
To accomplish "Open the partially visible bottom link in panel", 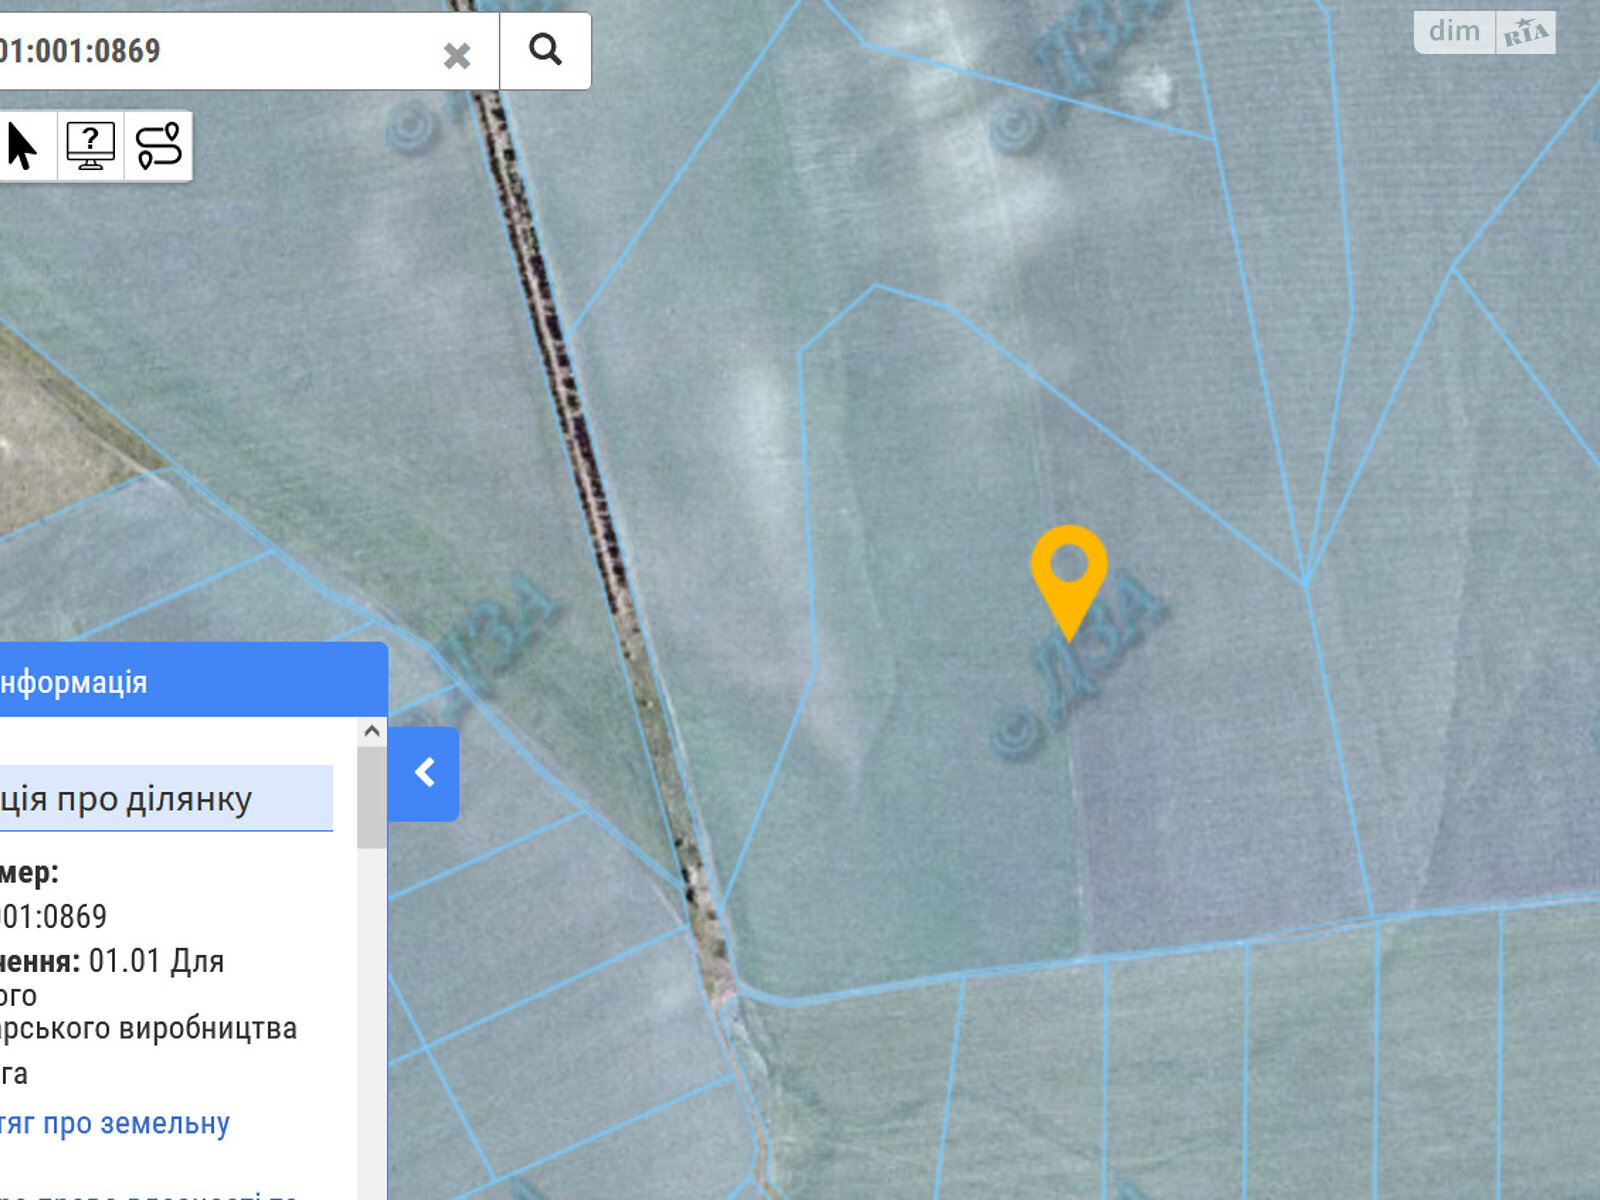I will click(x=150, y=1192).
